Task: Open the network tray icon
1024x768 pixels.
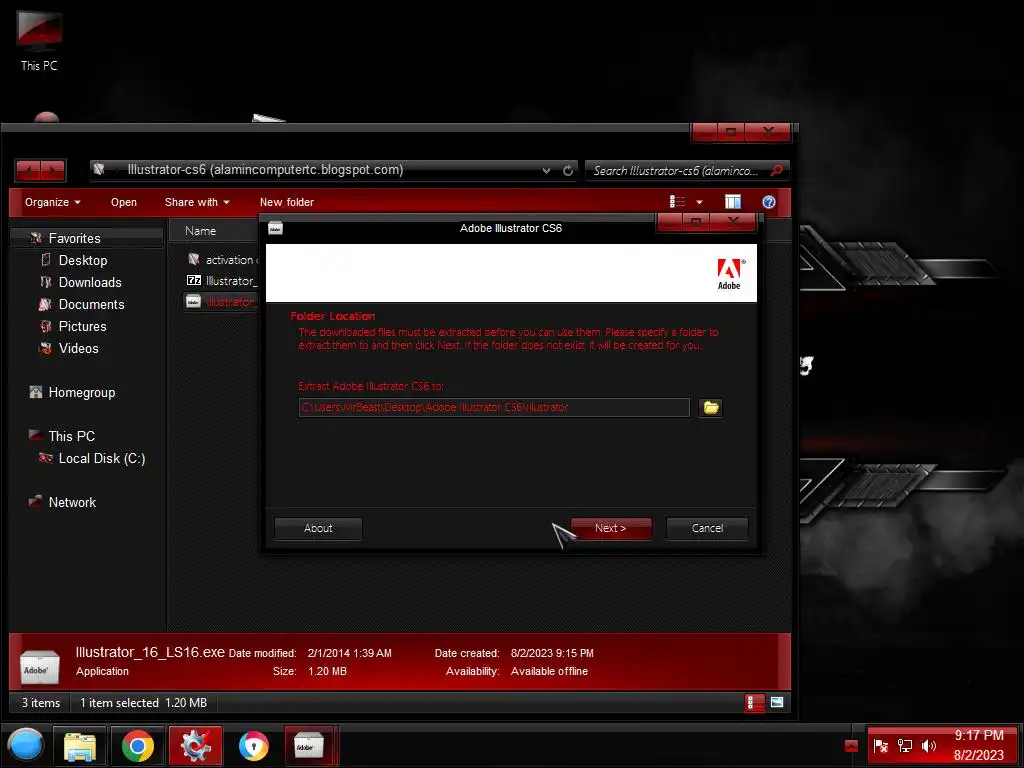Action: tap(904, 746)
